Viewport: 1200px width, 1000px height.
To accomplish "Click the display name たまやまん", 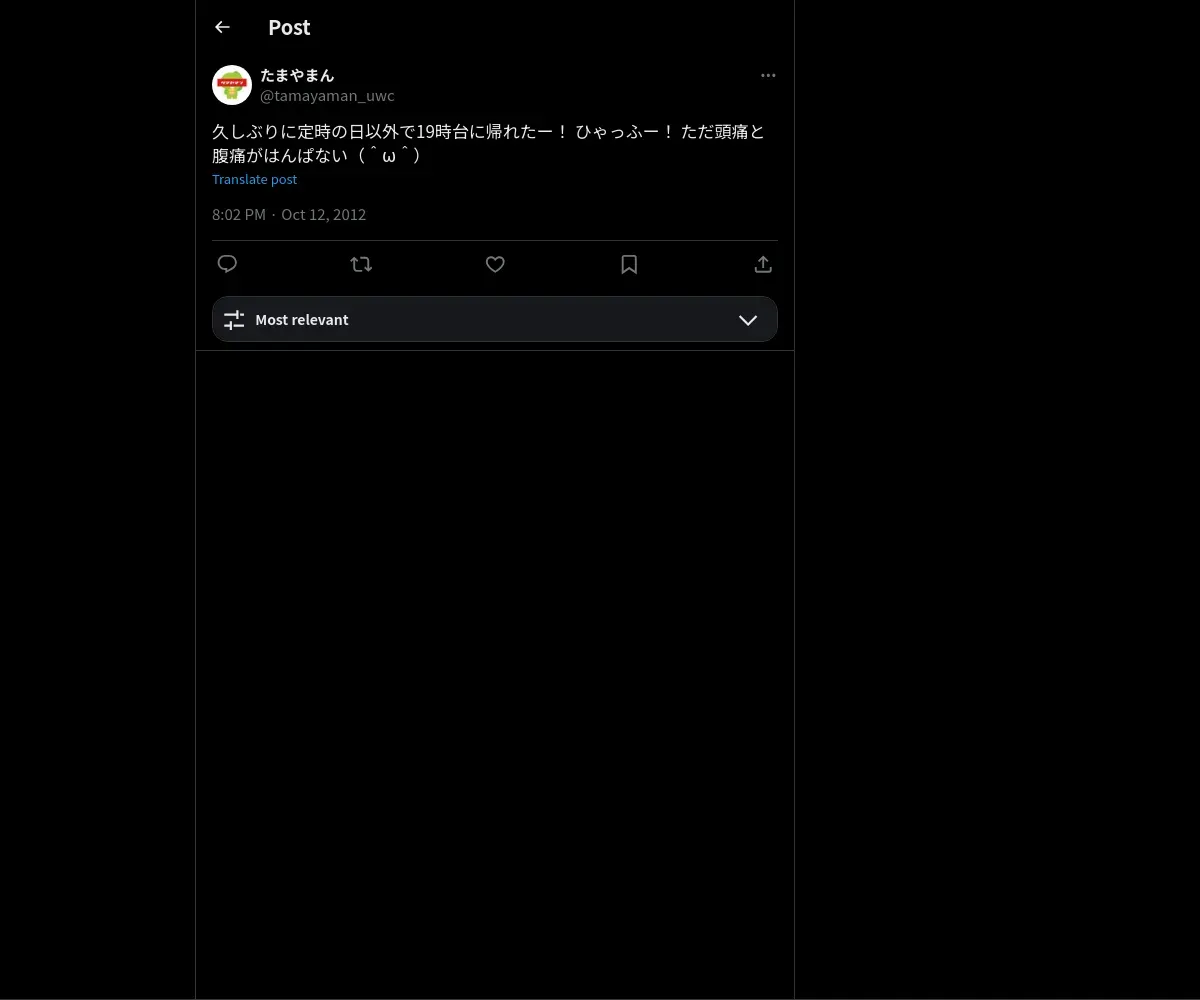I will [x=297, y=75].
